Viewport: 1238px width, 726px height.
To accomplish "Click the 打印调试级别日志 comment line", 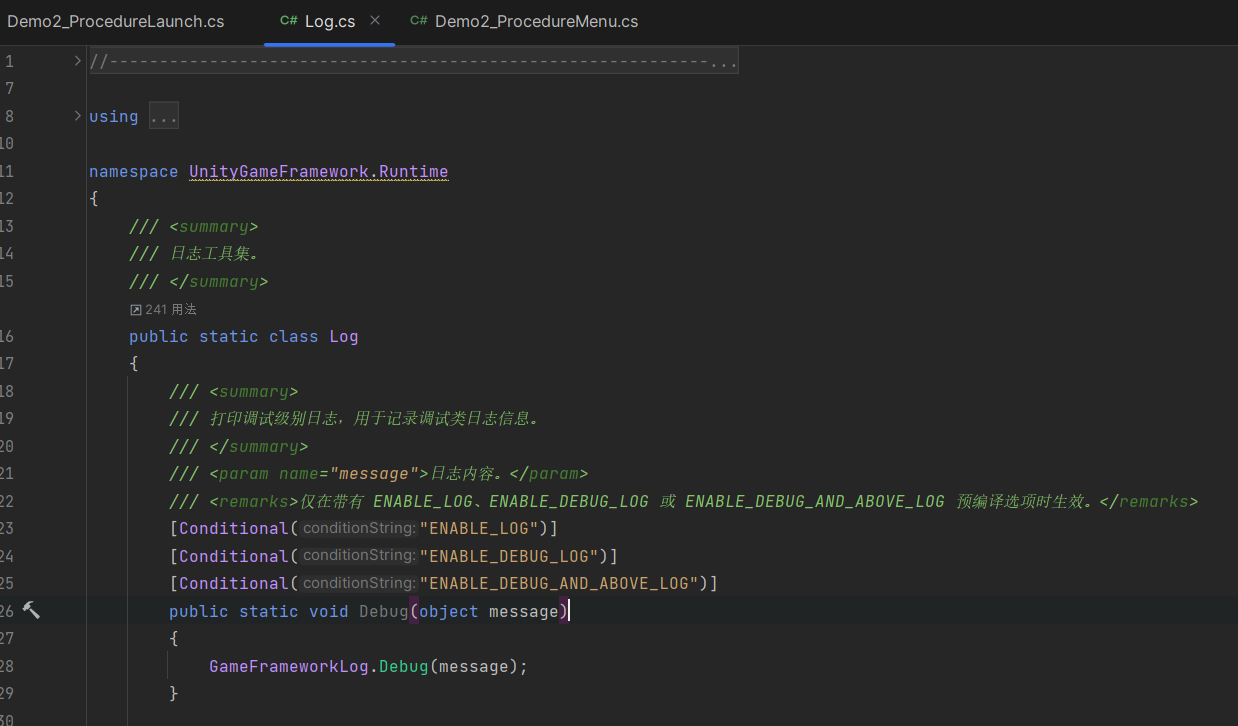I will [x=355, y=419].
